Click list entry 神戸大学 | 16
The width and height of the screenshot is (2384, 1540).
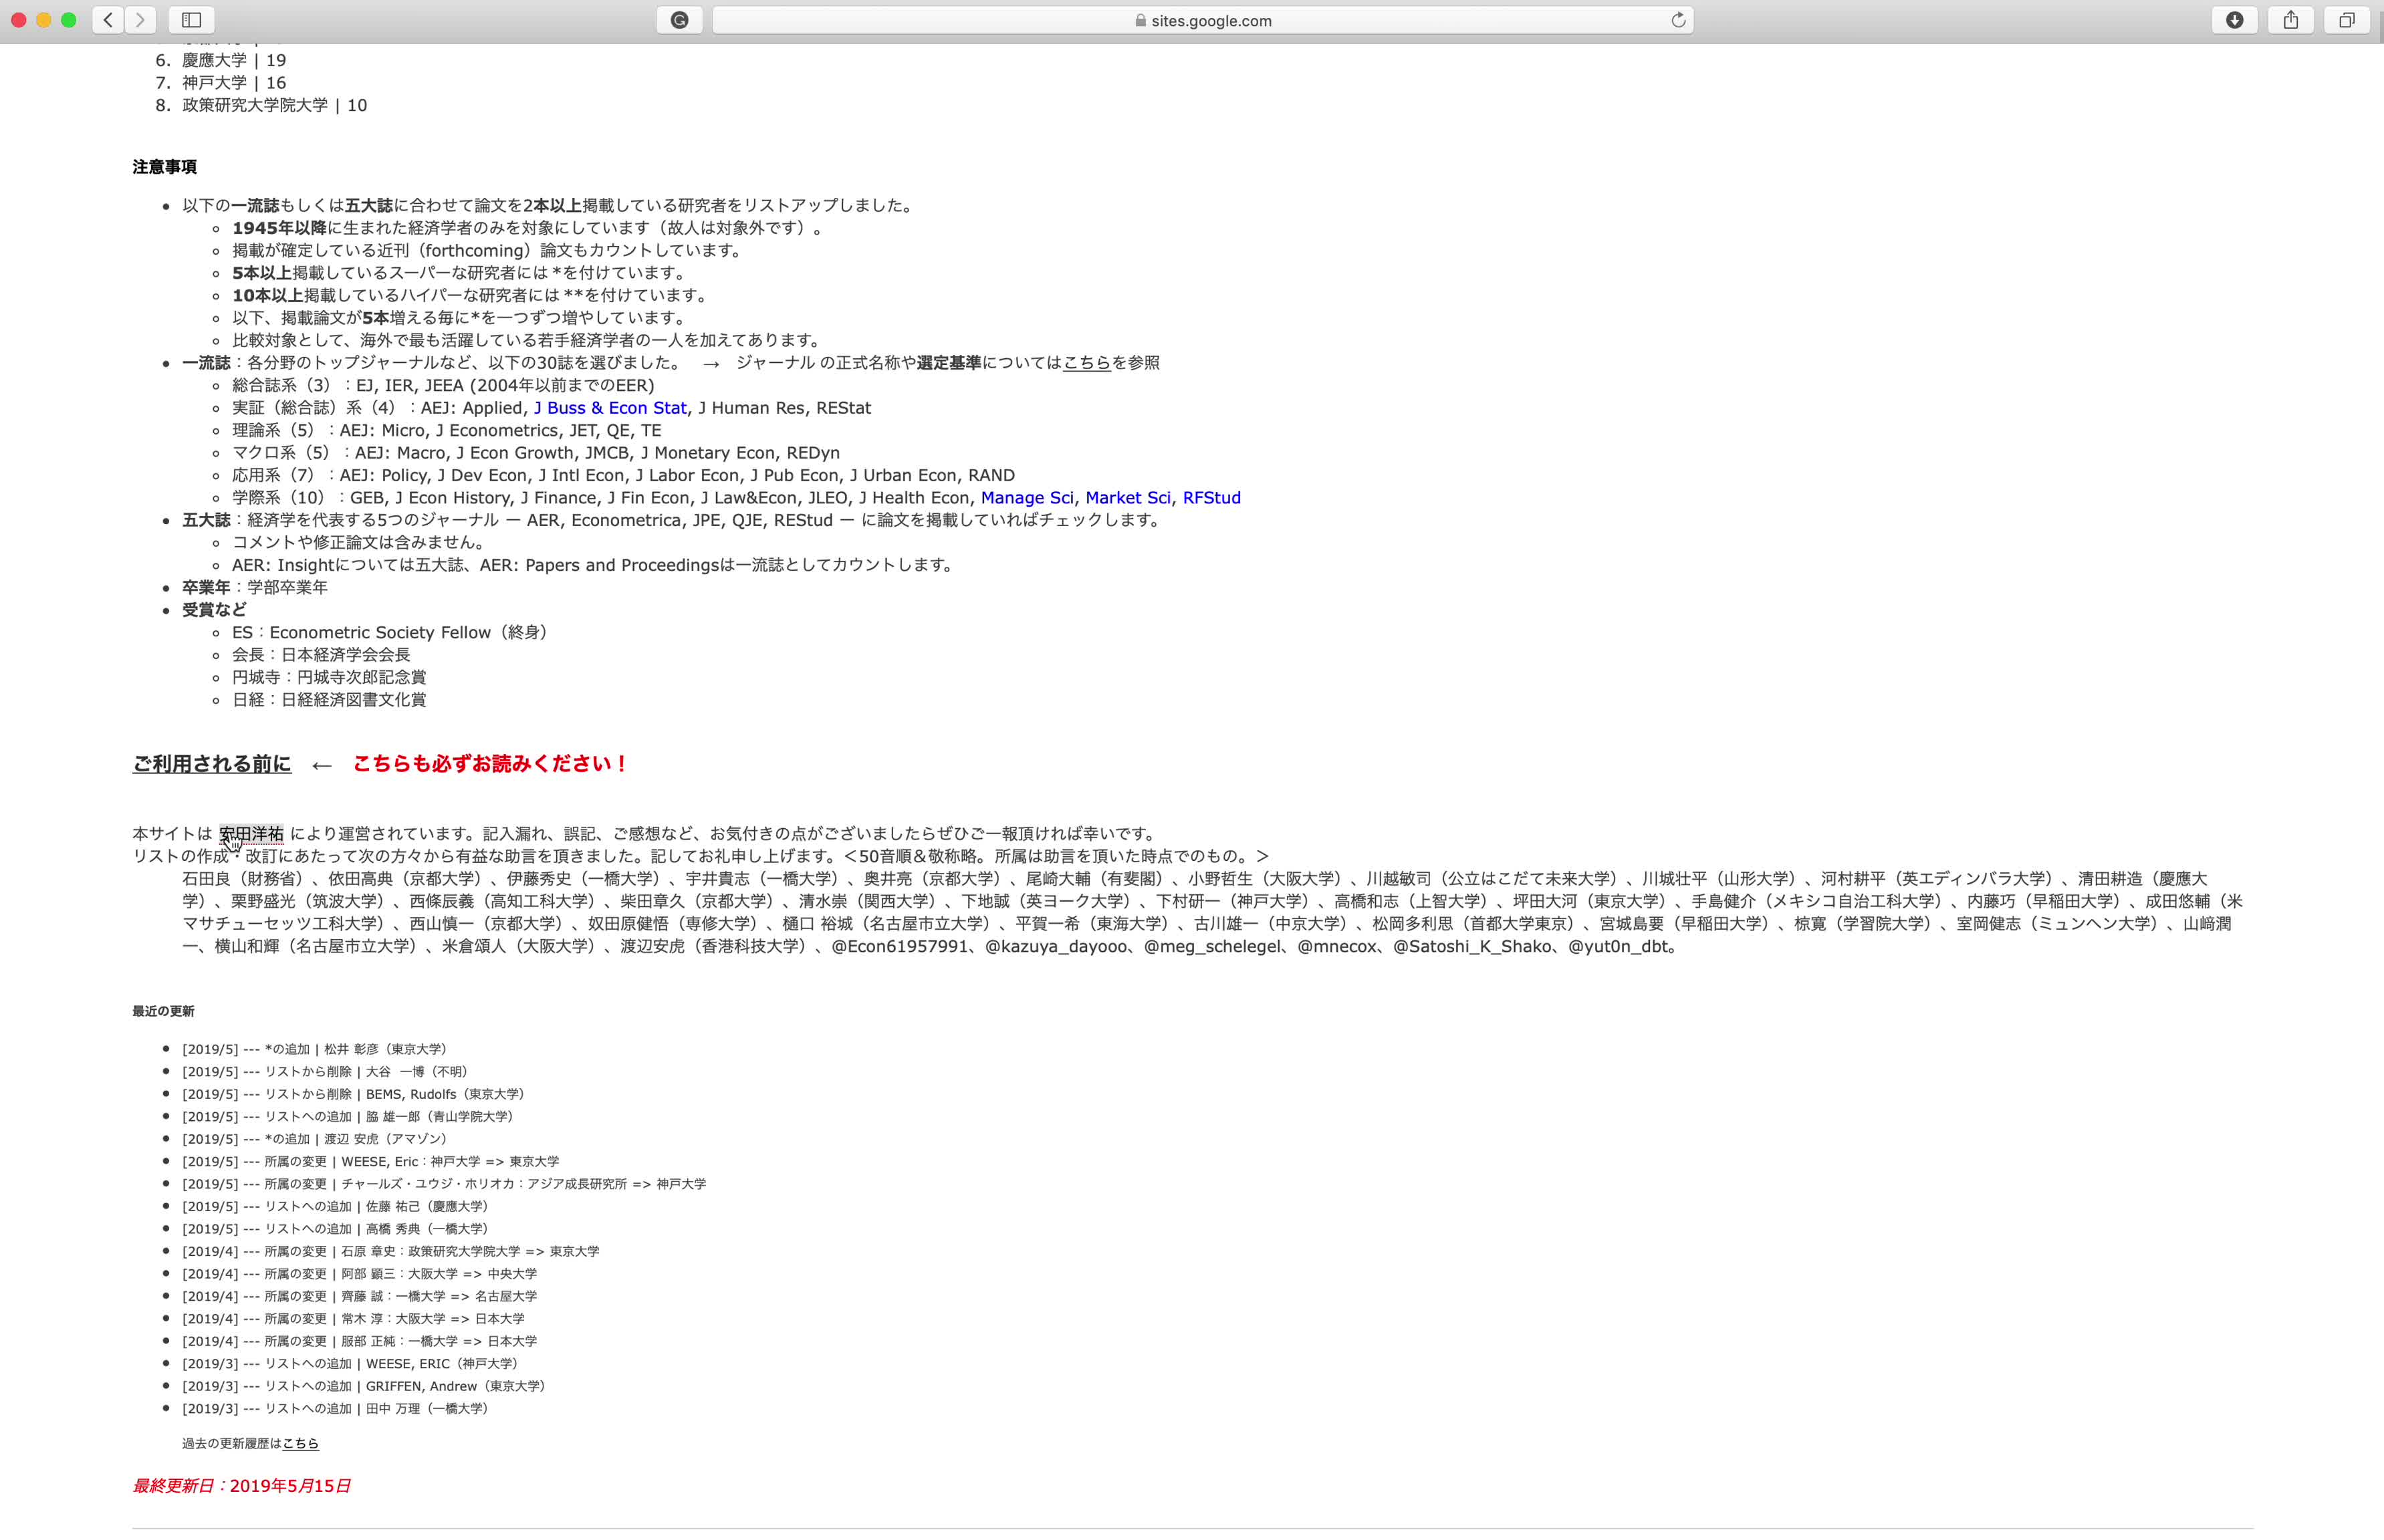click(x=234, y=83)
